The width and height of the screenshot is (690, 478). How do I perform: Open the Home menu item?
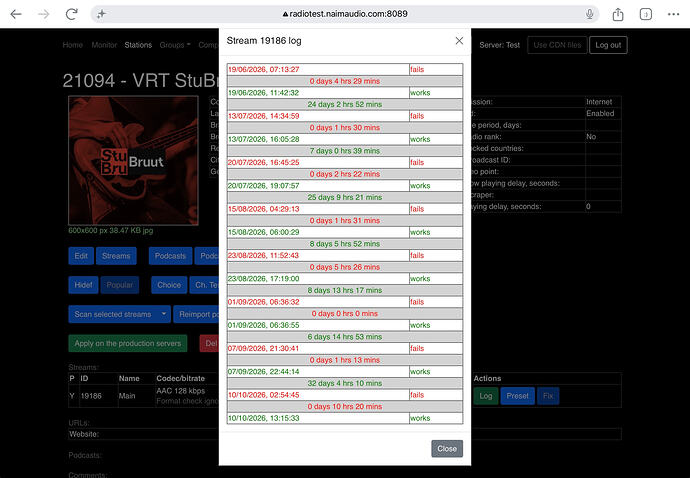click(x=73, y=45)
